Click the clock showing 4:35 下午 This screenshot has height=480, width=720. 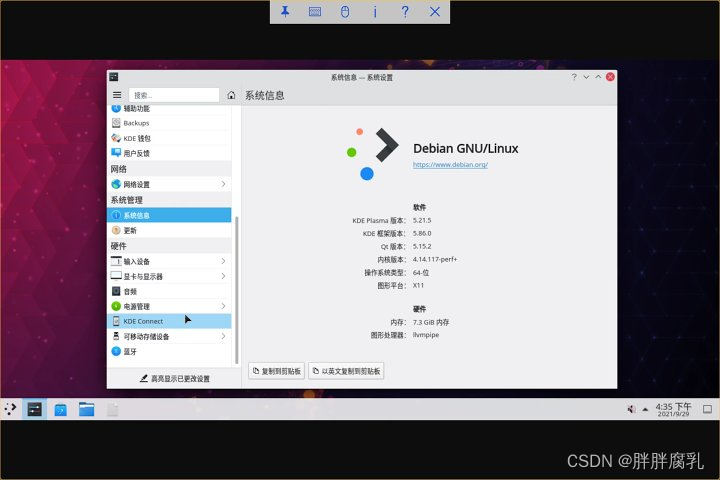pos(673,409)
